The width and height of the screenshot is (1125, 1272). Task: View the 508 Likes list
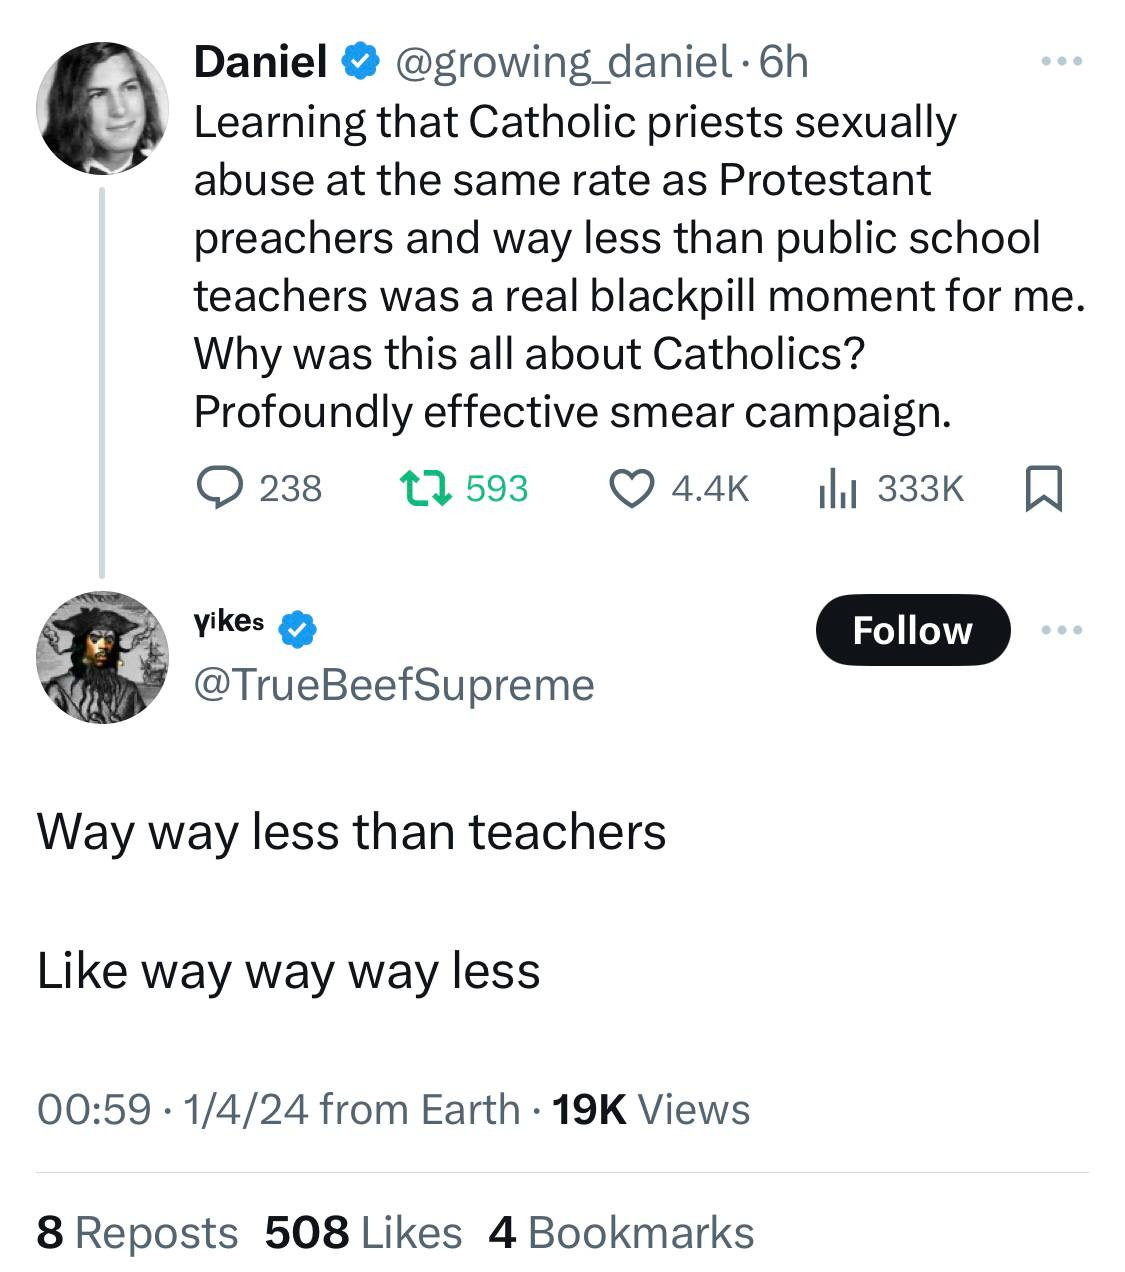tap(363, 1232)
